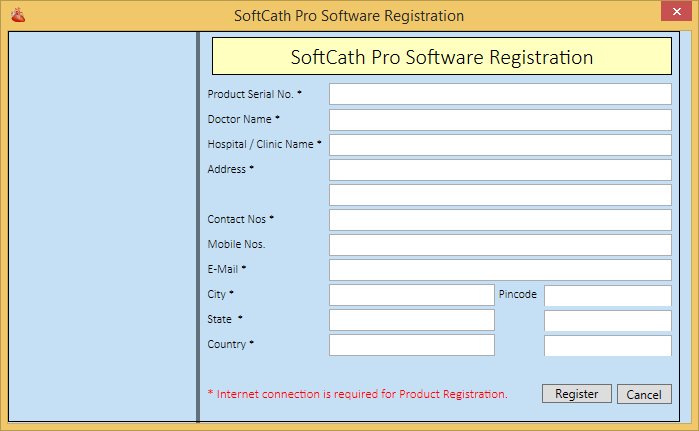Click the Product Serial No. input field
The width and height of the screenshot is (699, 431).
[x=500, y=94]
